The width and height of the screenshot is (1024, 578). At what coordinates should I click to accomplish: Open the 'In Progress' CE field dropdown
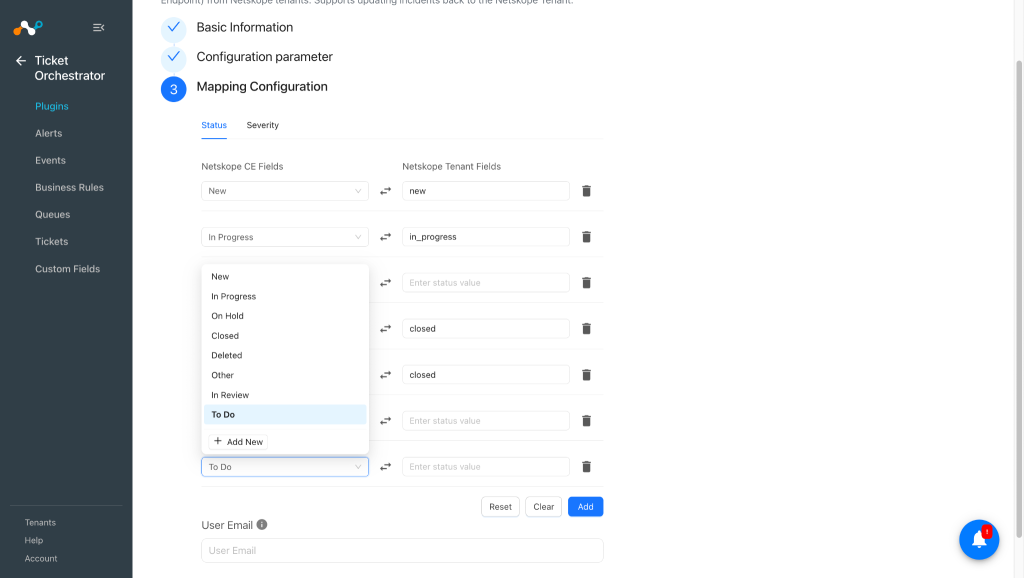click(x=285, y=236)
